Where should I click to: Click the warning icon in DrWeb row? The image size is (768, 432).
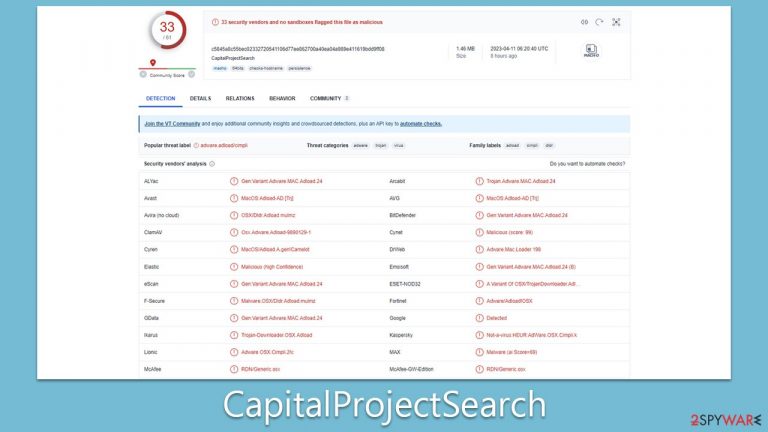point(480,249)
